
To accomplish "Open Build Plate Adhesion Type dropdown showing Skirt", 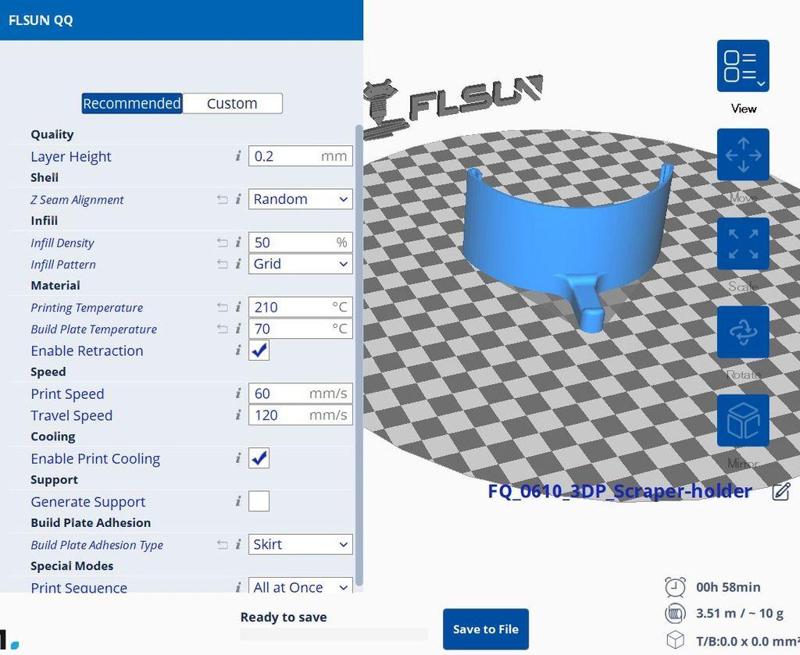I will pos(301,544).
